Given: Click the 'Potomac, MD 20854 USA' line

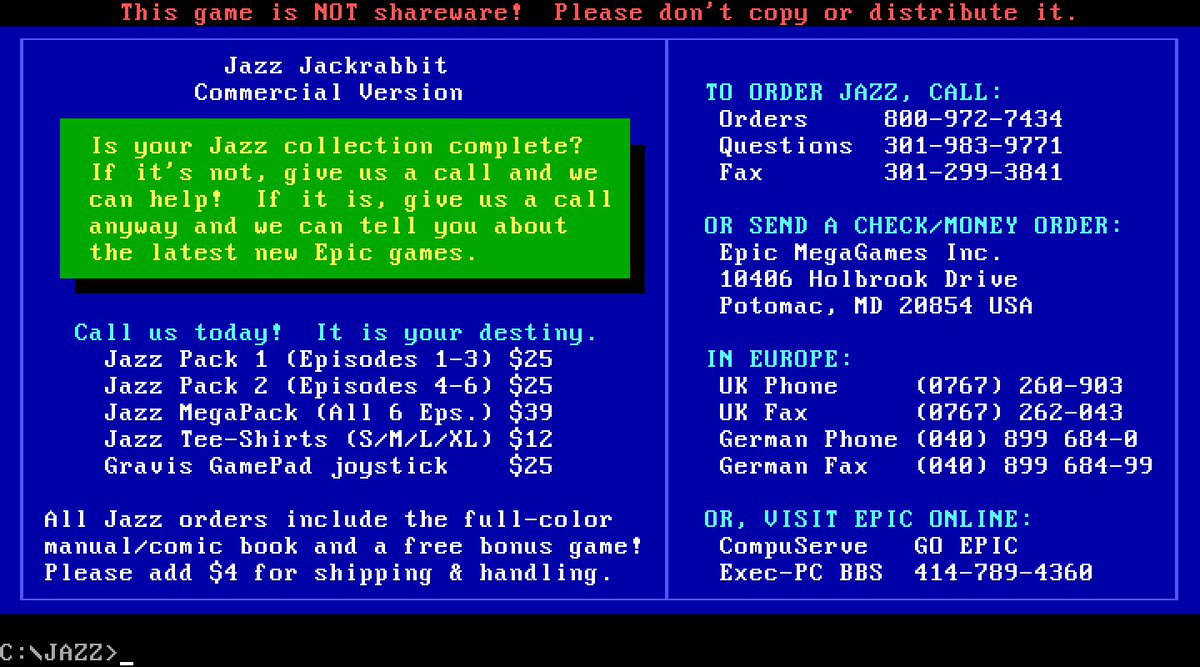Looking at the screenshot, I should click(876, 306).
